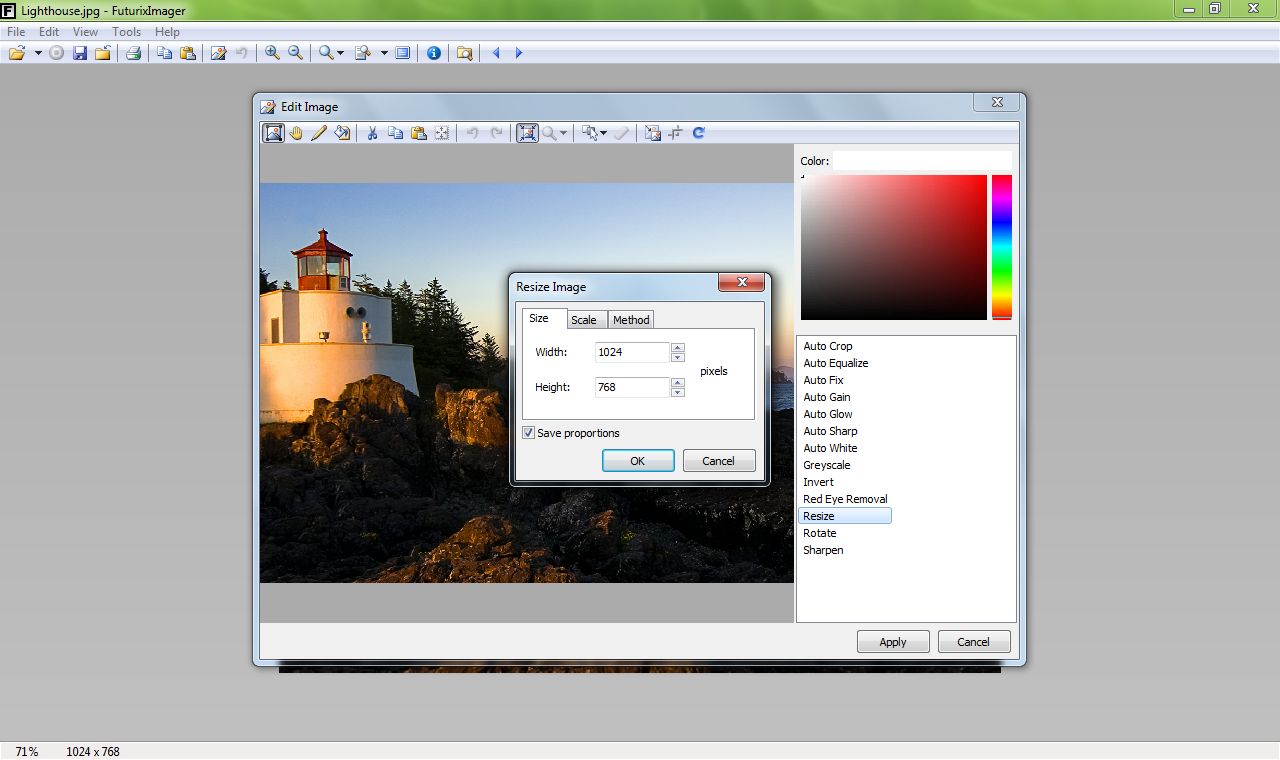Click the Save floppy disk icon
The image size is (1280, 760).
80,53
